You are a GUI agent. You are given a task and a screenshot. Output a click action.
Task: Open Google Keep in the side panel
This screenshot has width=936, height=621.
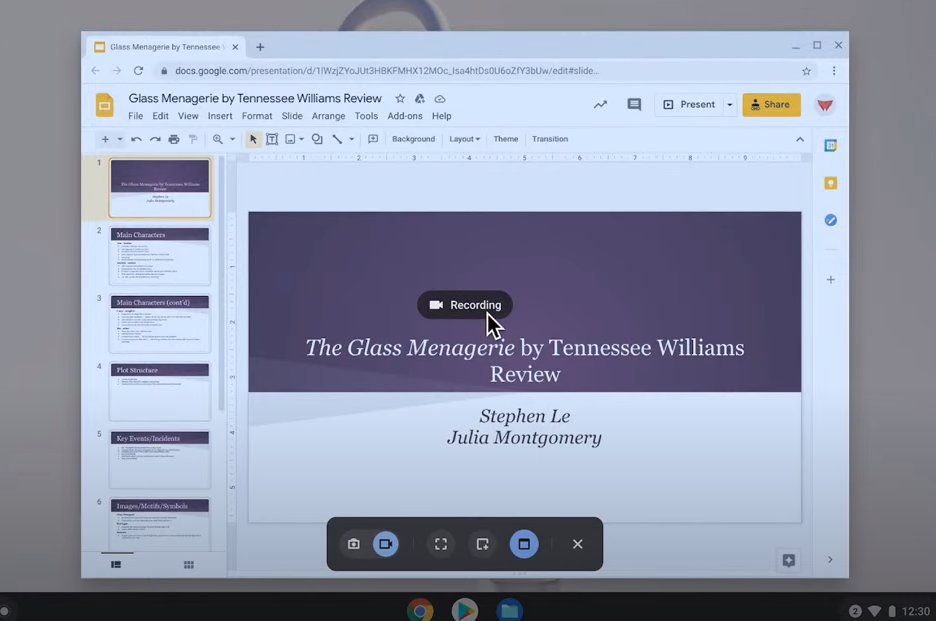coord(831,182)
